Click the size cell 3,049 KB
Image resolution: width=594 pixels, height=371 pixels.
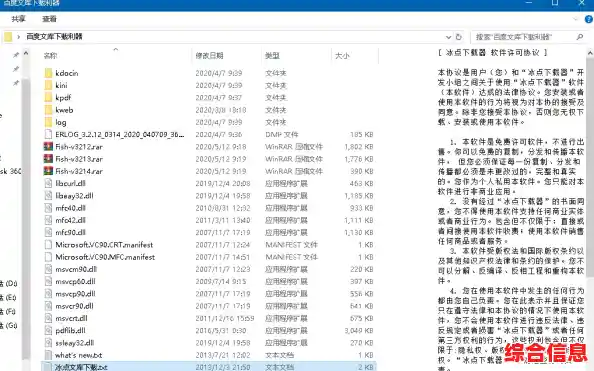(359, 330)
